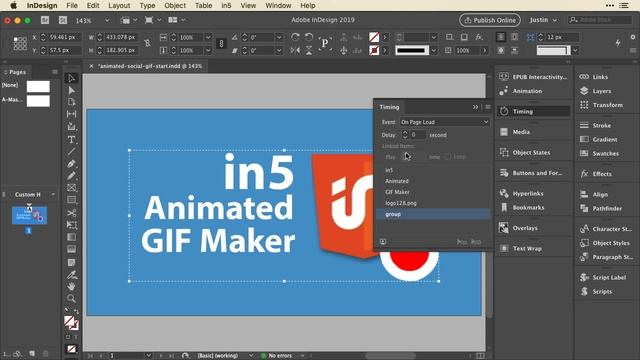Click the fill swatch in control bar

374,37
